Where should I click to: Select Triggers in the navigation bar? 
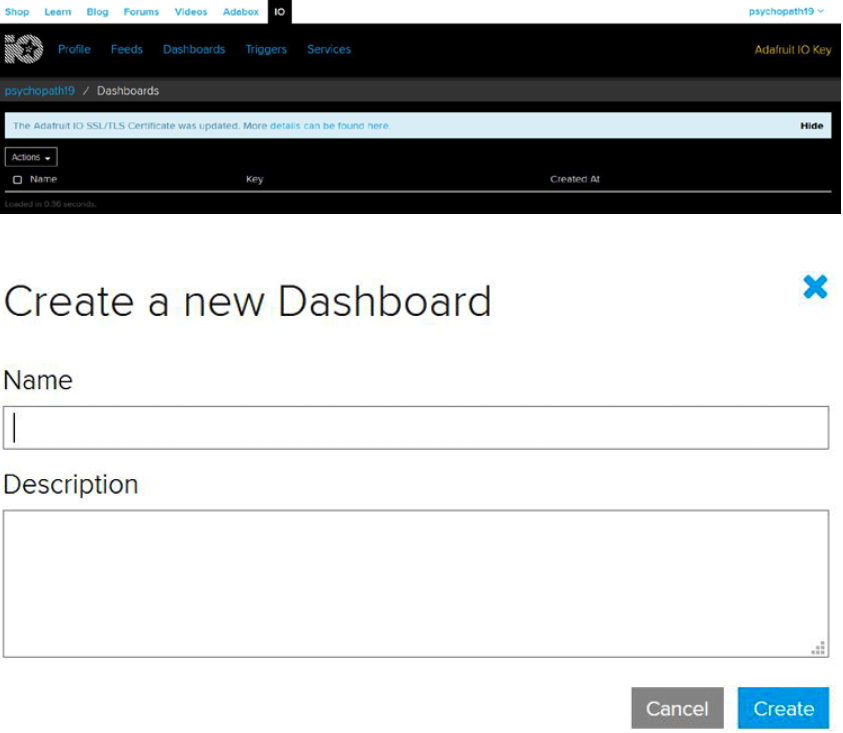[266, 49]
